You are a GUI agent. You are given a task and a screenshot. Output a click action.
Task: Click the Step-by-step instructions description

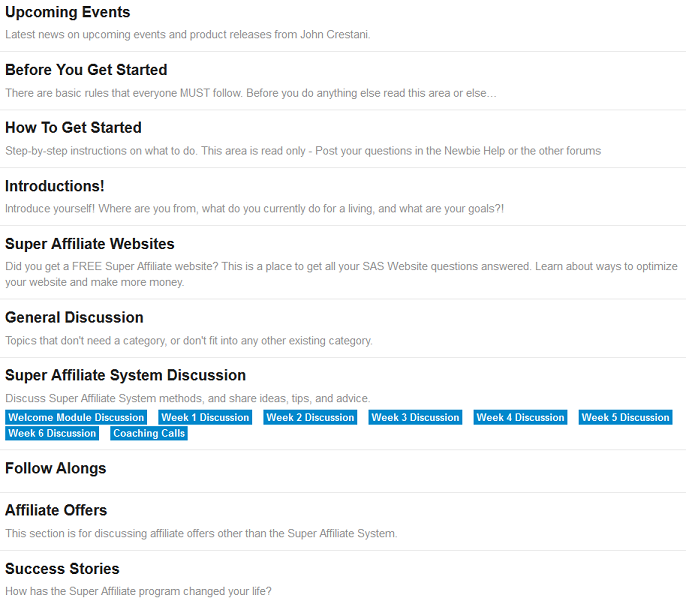tap(303, 151)
